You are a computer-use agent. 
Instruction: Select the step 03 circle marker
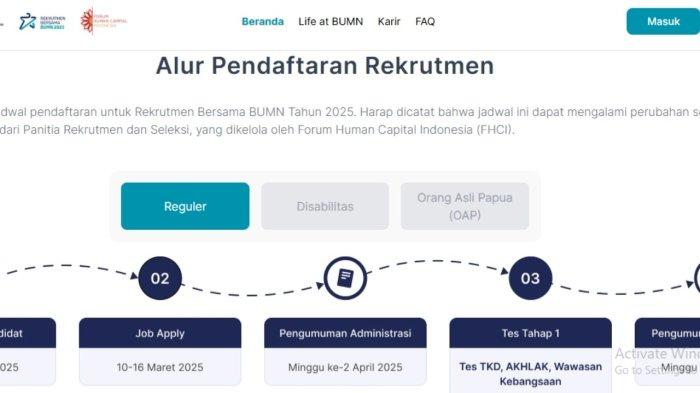[x=530, y=278]
